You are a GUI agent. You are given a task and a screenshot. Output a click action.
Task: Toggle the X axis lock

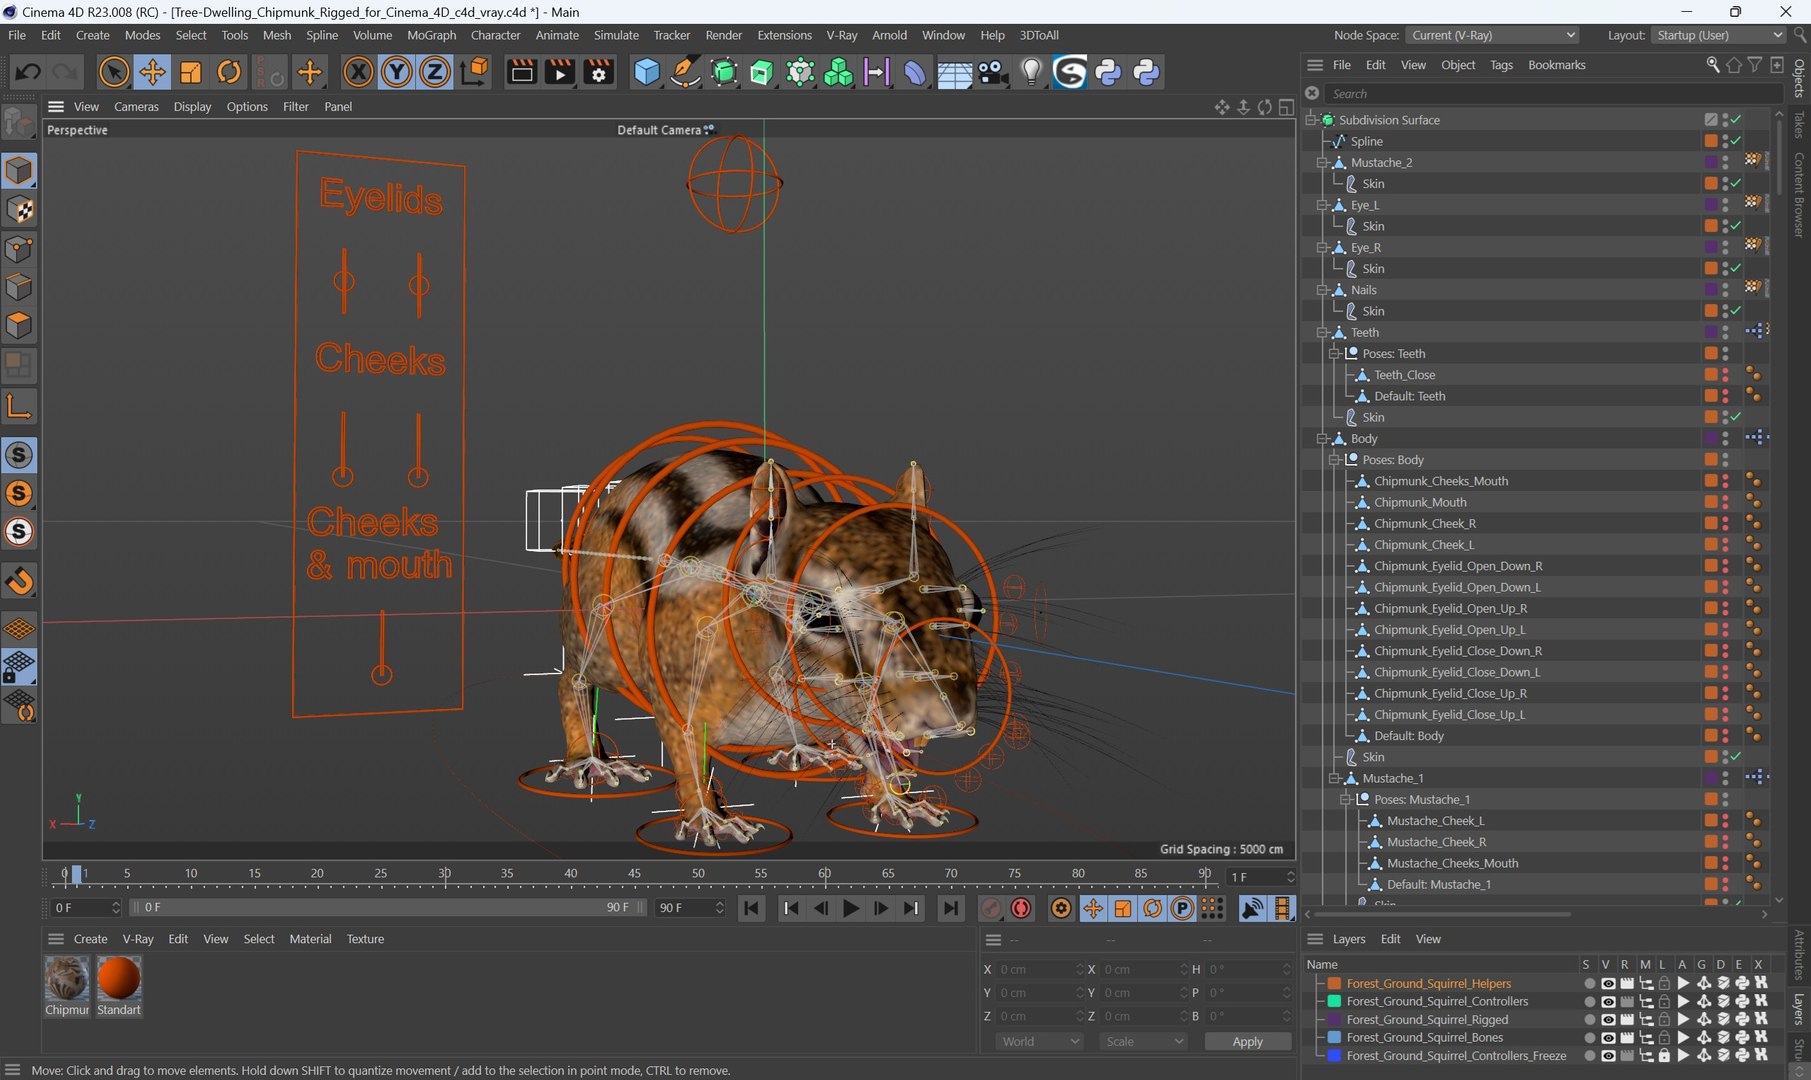[358, 72]
